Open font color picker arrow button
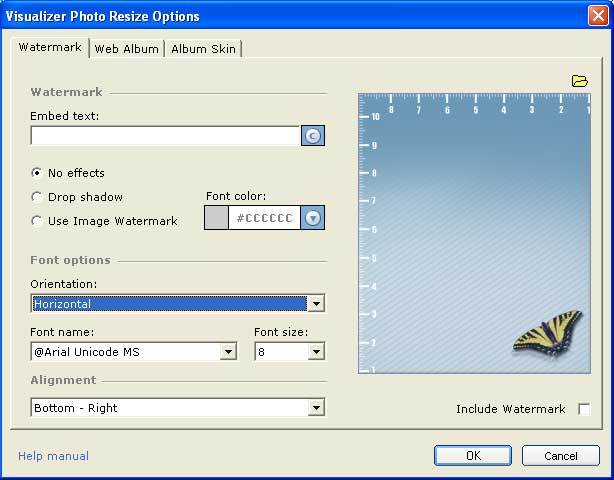 pyautogui.click(x=312, y=218)
